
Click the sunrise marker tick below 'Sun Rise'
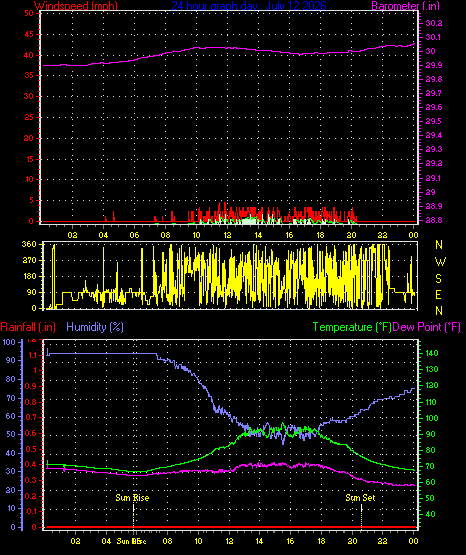133,516
